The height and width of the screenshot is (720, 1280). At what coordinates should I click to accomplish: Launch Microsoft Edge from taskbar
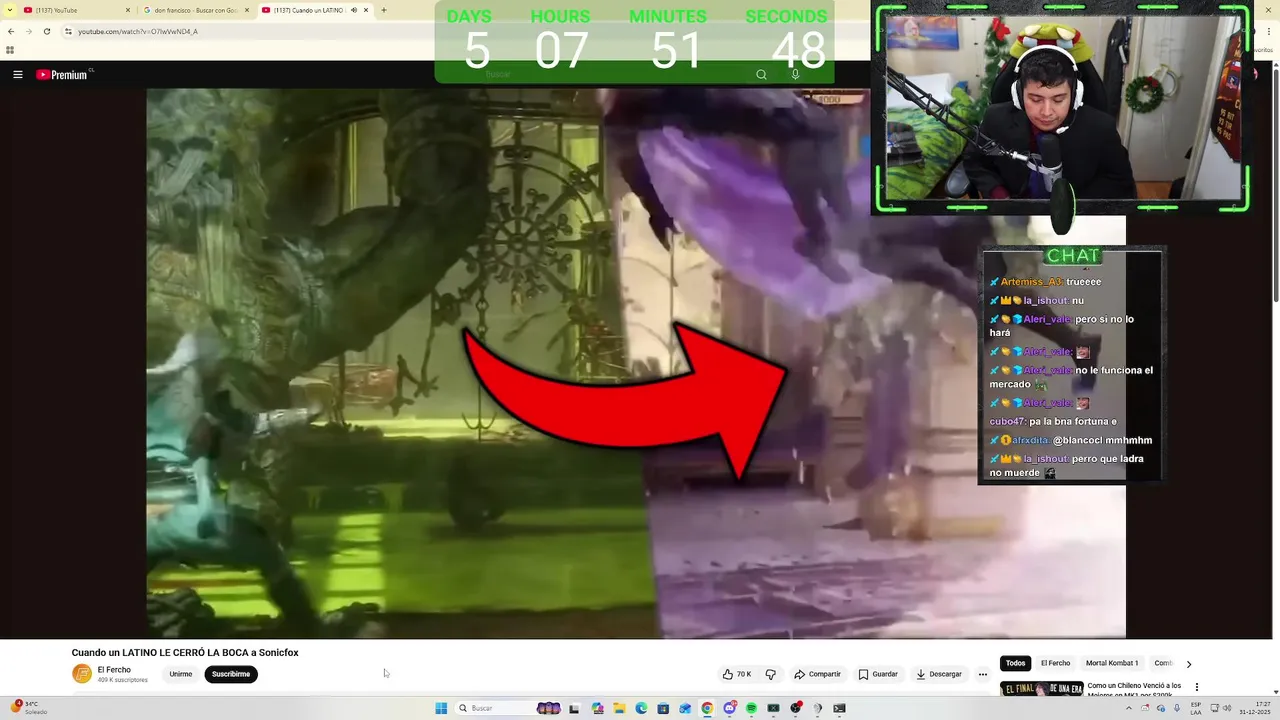coord(641,708)
